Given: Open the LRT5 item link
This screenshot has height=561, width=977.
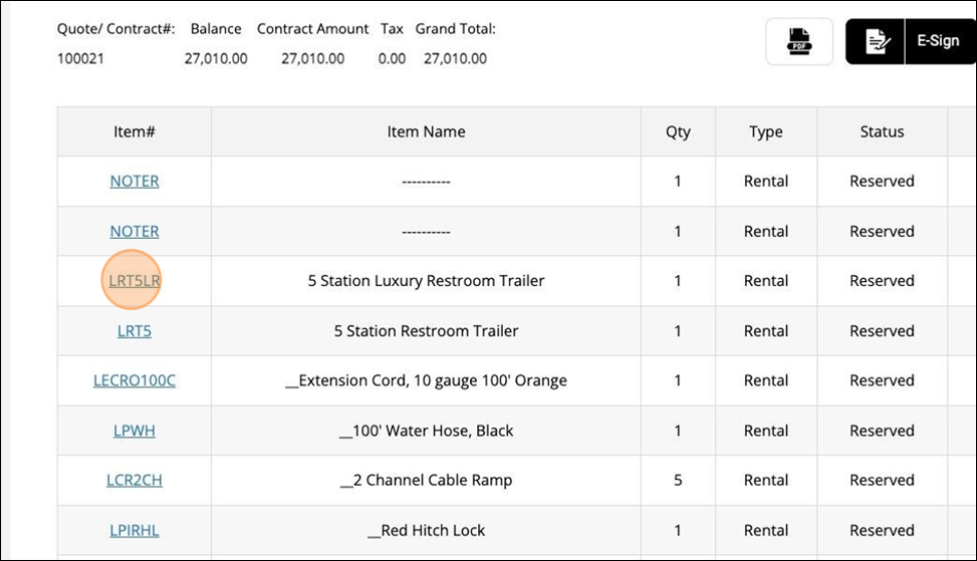Looking at the screenshot, I should [x=134, y=331].
